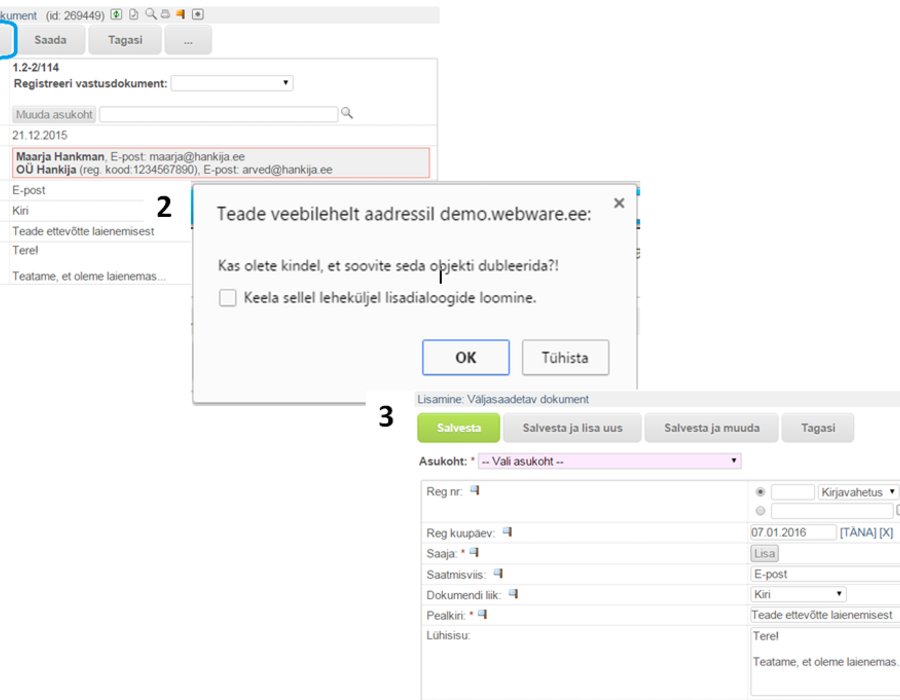Click the green refresh icon beside document id
Image resolution: width=900 pixels, height=700 pixels.
coord(117,14)
